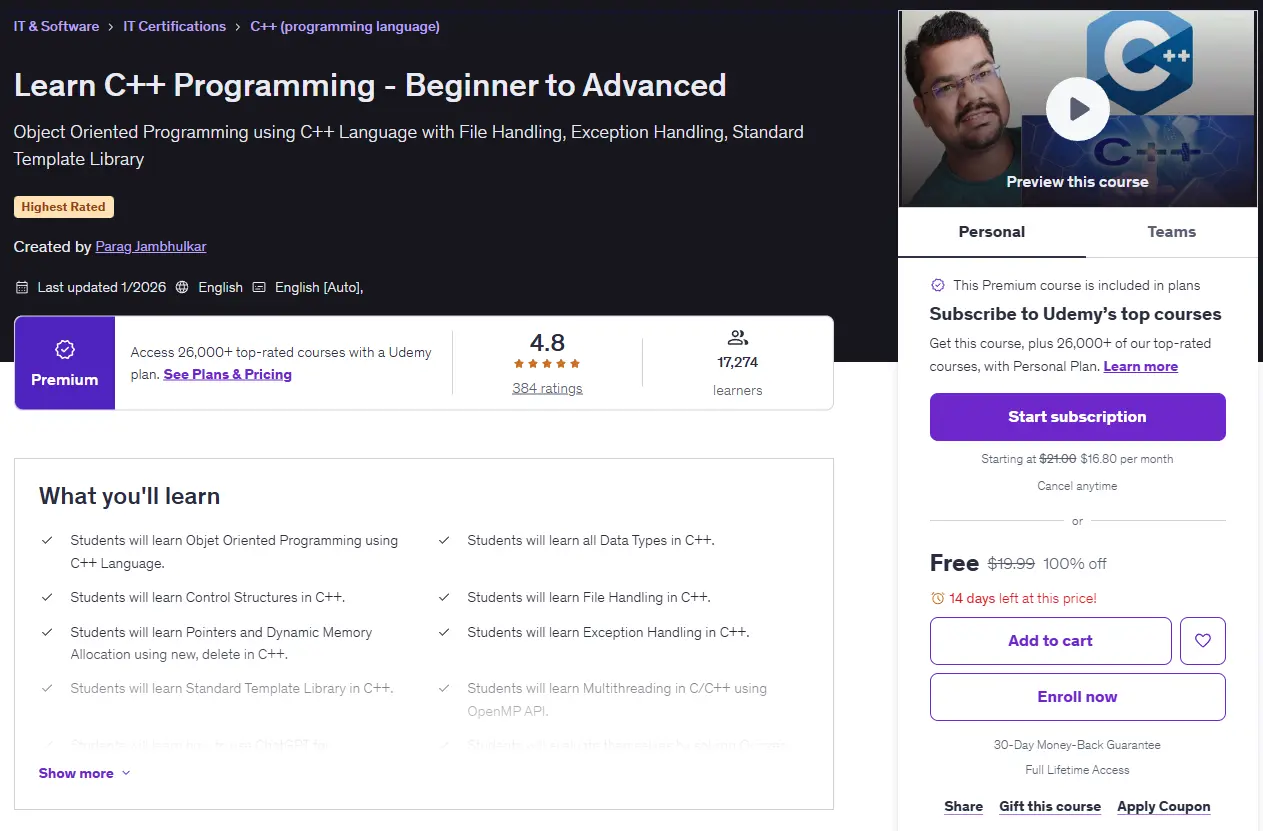Open the IT Certifications breadcrumb
The height and width of the screenshot is (831, 1263).
(x=175, y=27)
